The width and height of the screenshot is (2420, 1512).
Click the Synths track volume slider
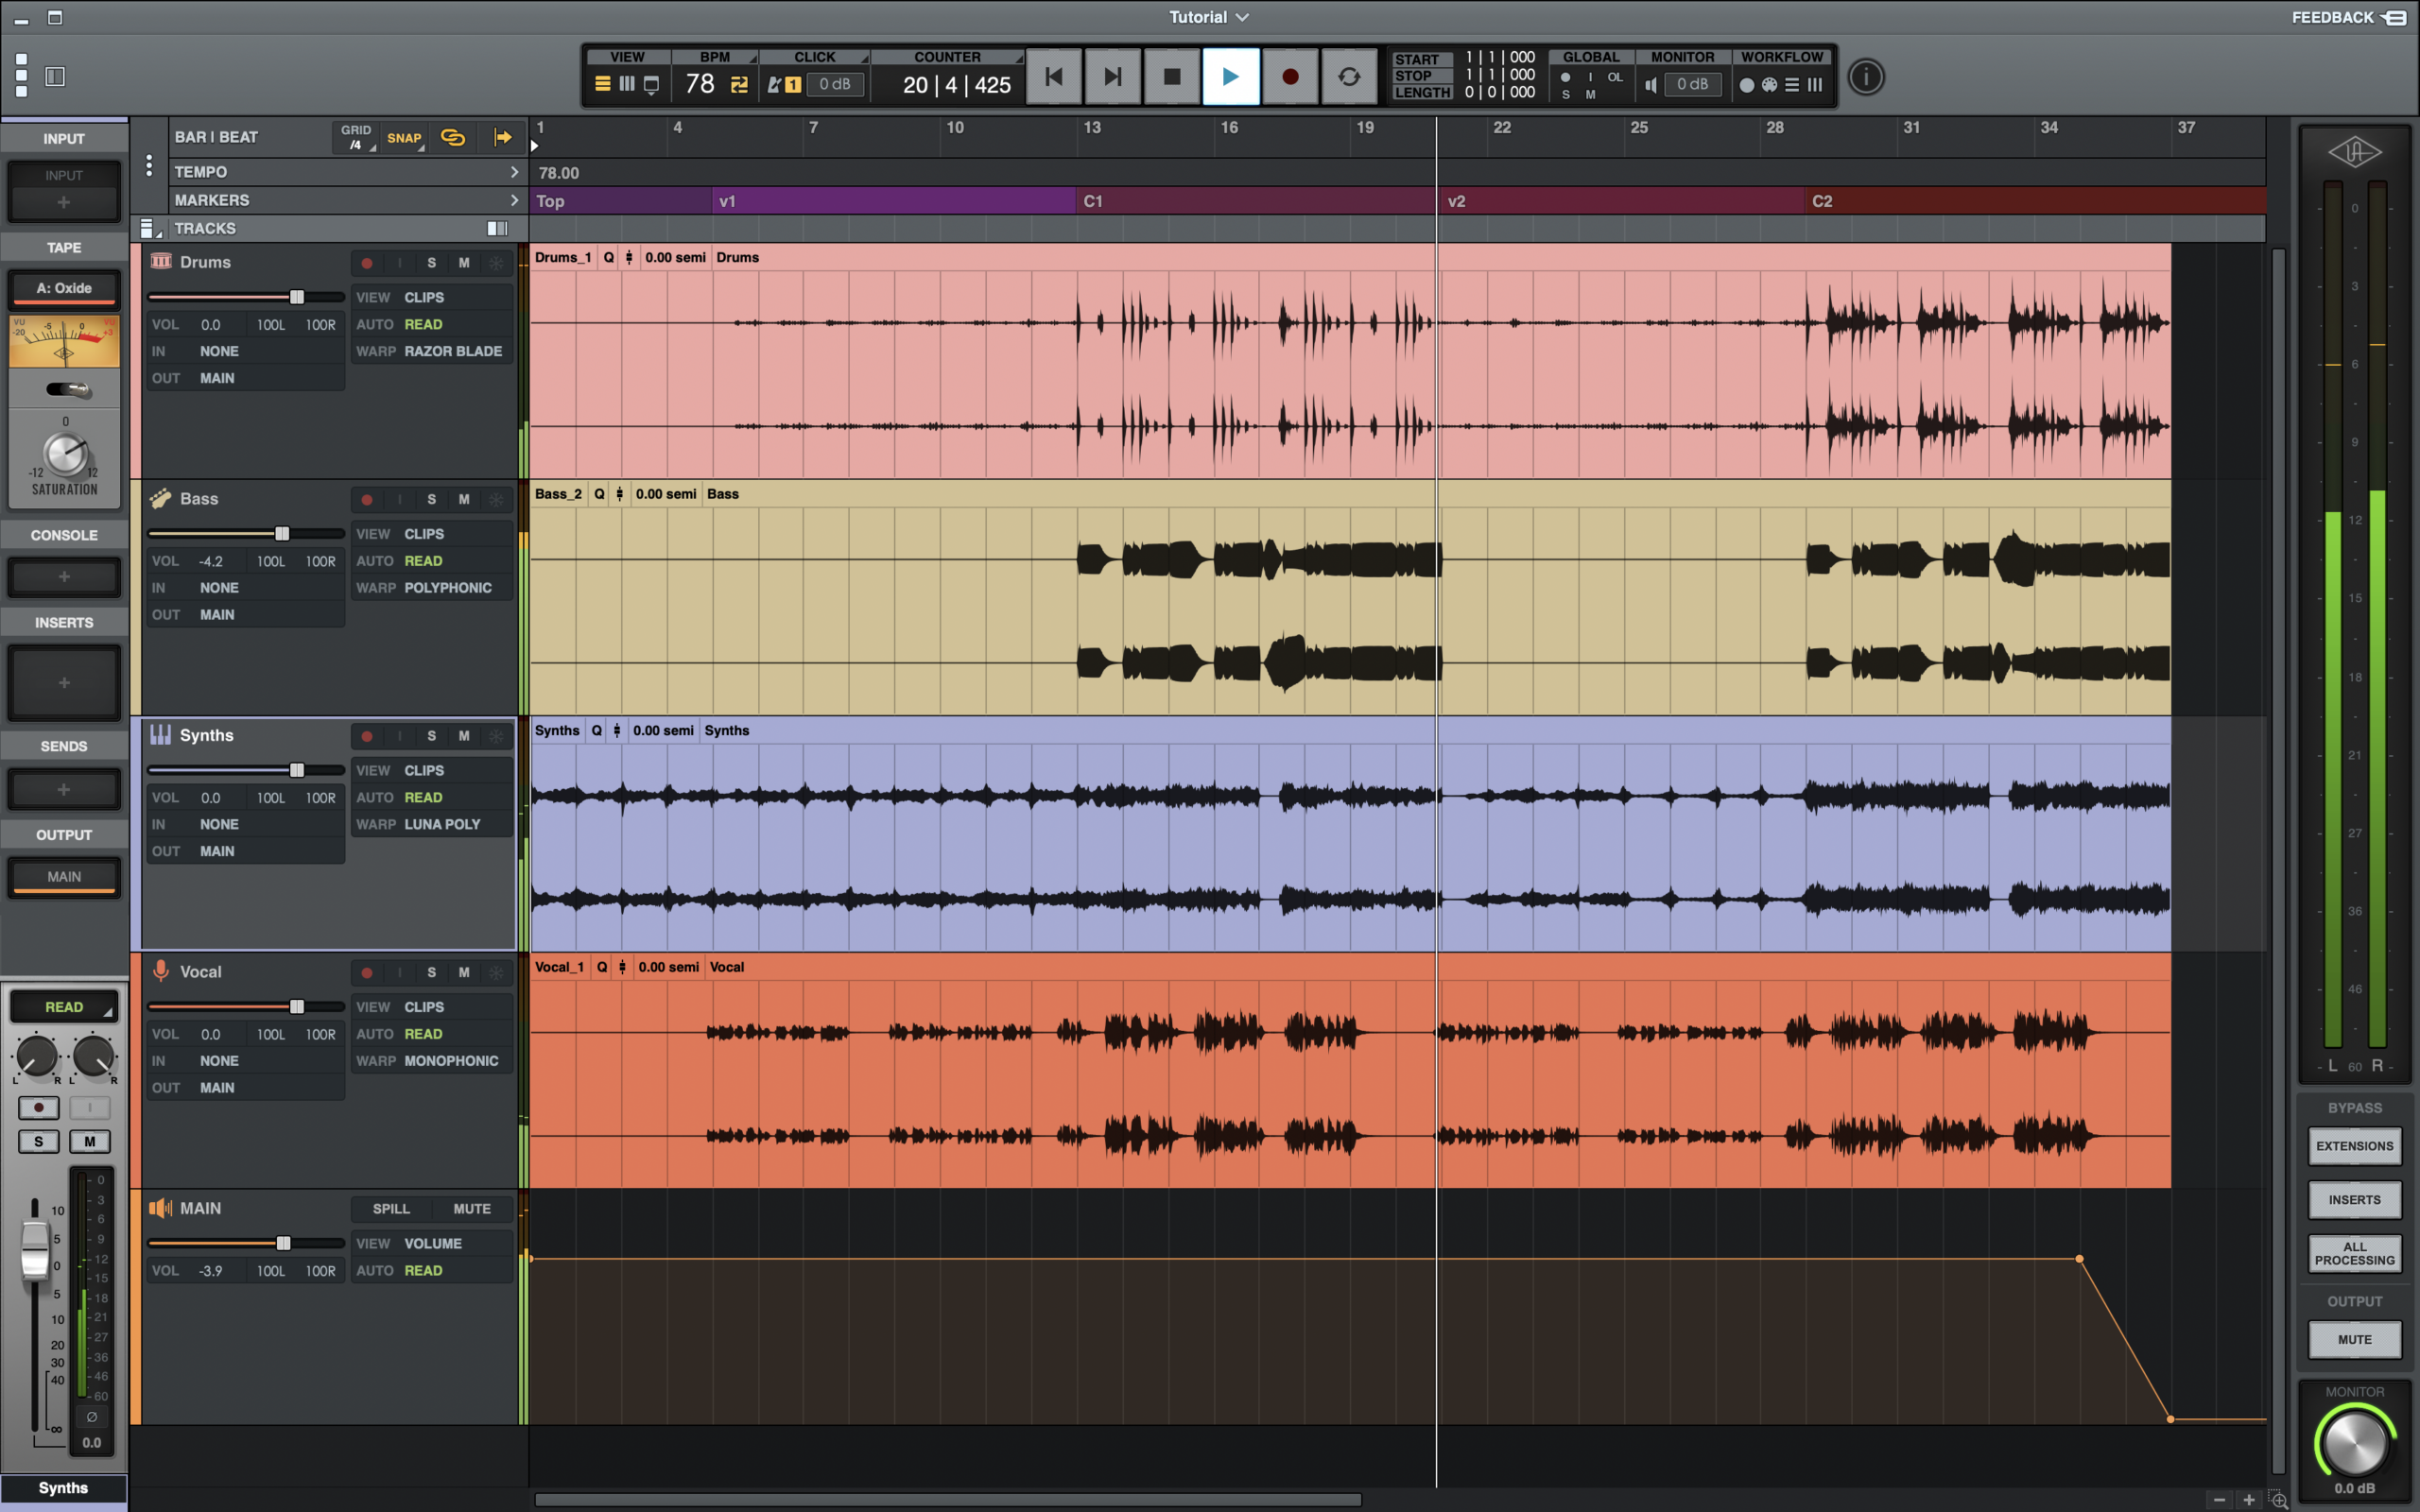(x=297, y=770)
